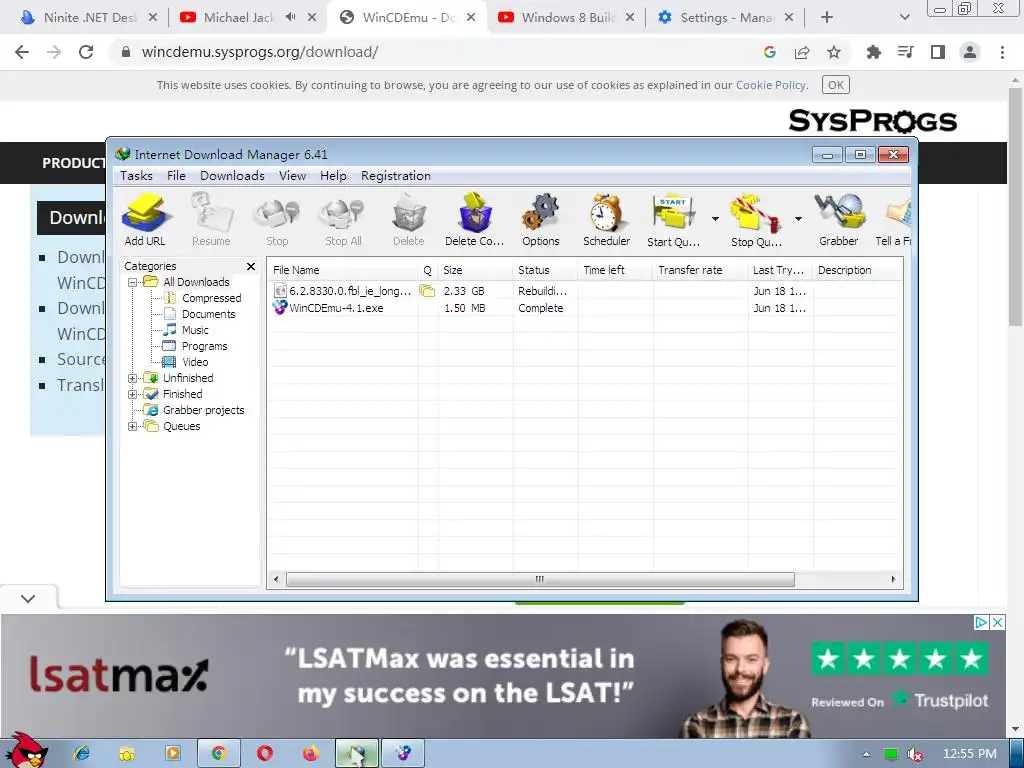1024x768 pixels.
Task: Open the File menu in IDM
Action: coord(176,176)
